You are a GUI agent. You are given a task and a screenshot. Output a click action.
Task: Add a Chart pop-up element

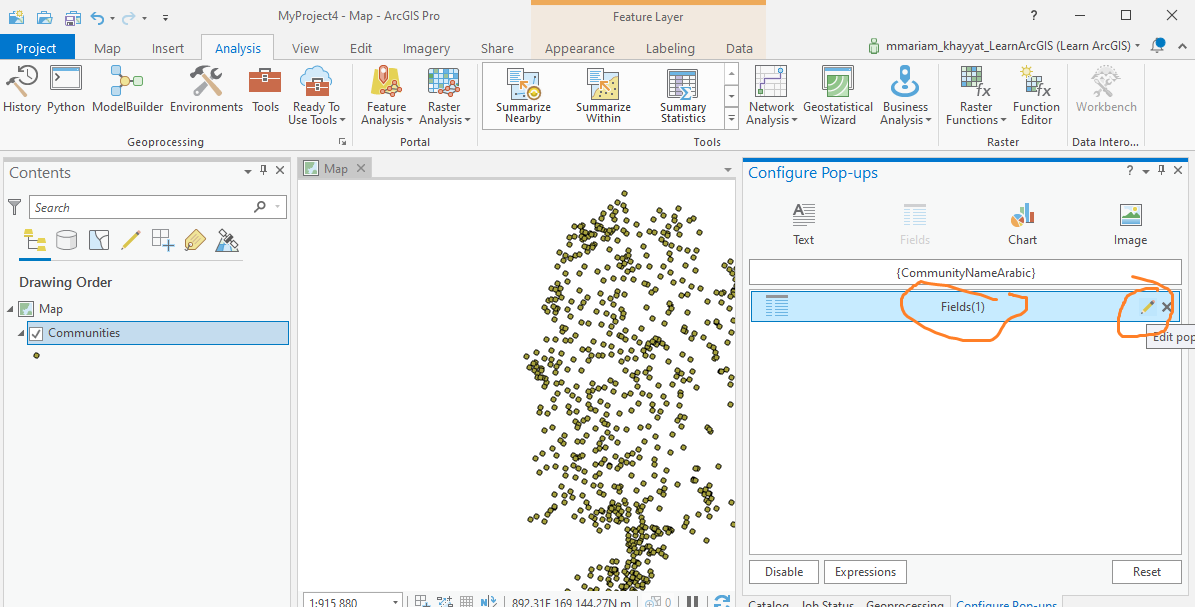pyautogui.click(x=1022, y=223)
